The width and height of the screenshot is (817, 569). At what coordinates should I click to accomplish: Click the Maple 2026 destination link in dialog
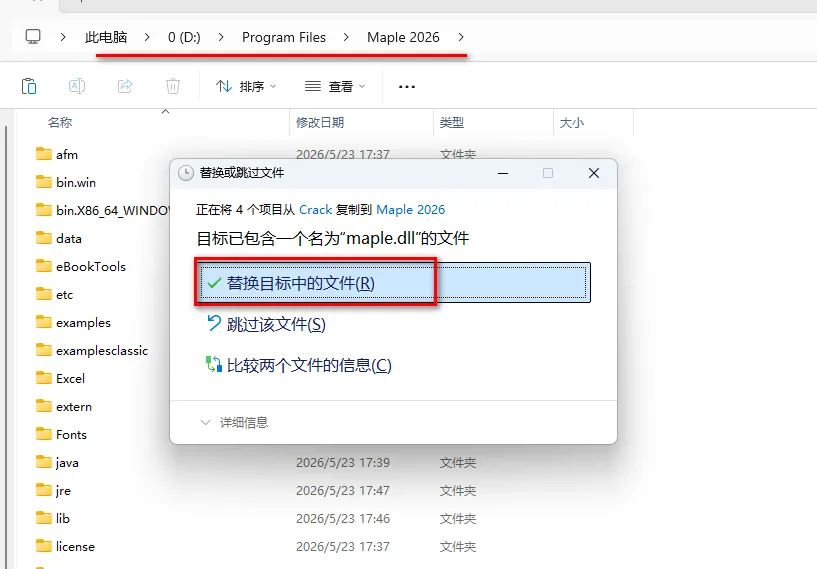[411, 209]
